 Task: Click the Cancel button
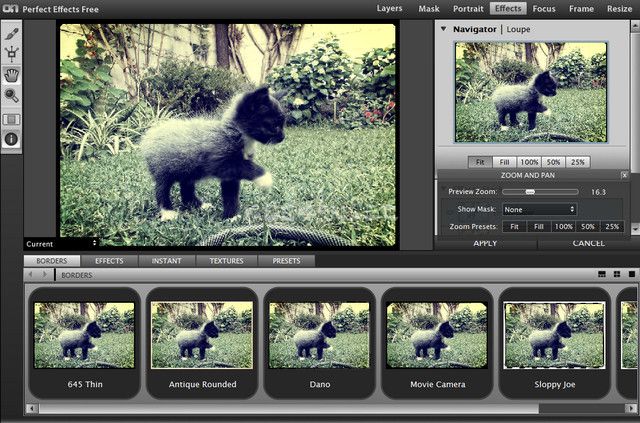588,244
